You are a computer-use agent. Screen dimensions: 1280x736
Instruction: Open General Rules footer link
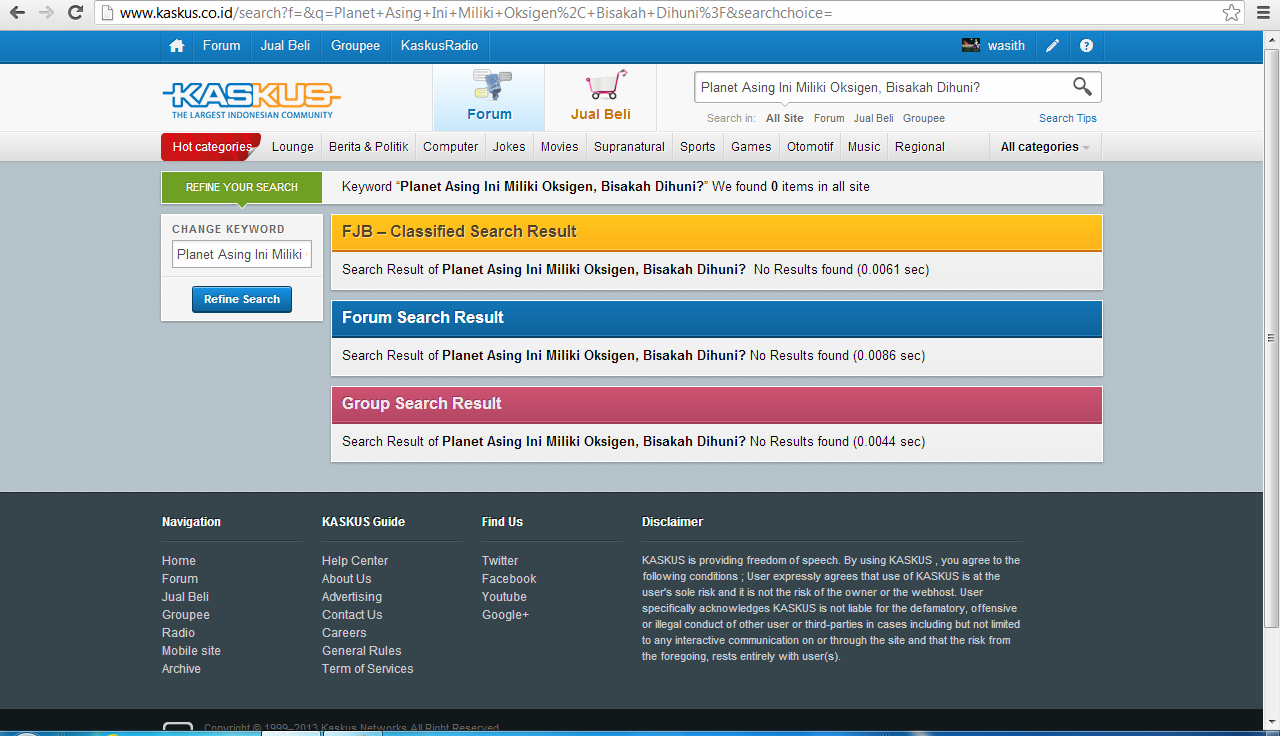pos(362,651)
